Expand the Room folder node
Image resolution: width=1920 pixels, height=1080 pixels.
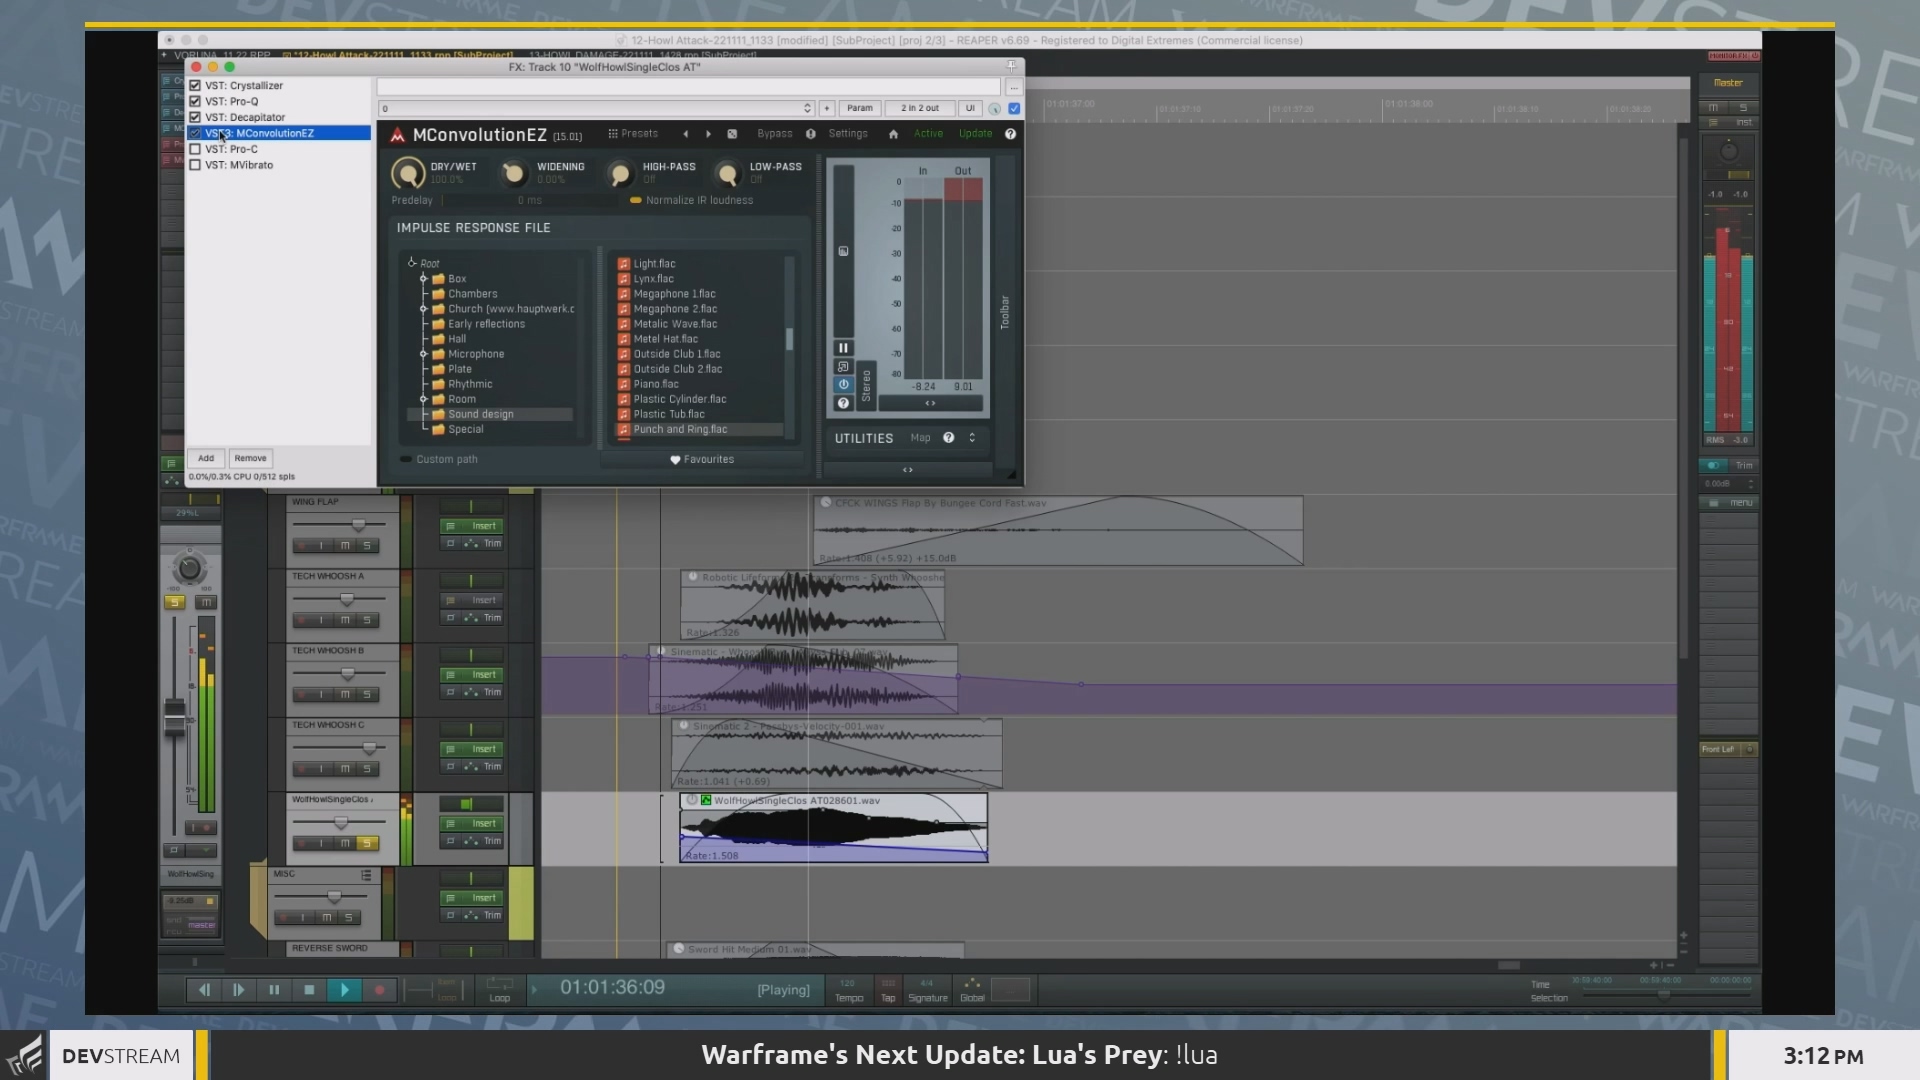424,399
